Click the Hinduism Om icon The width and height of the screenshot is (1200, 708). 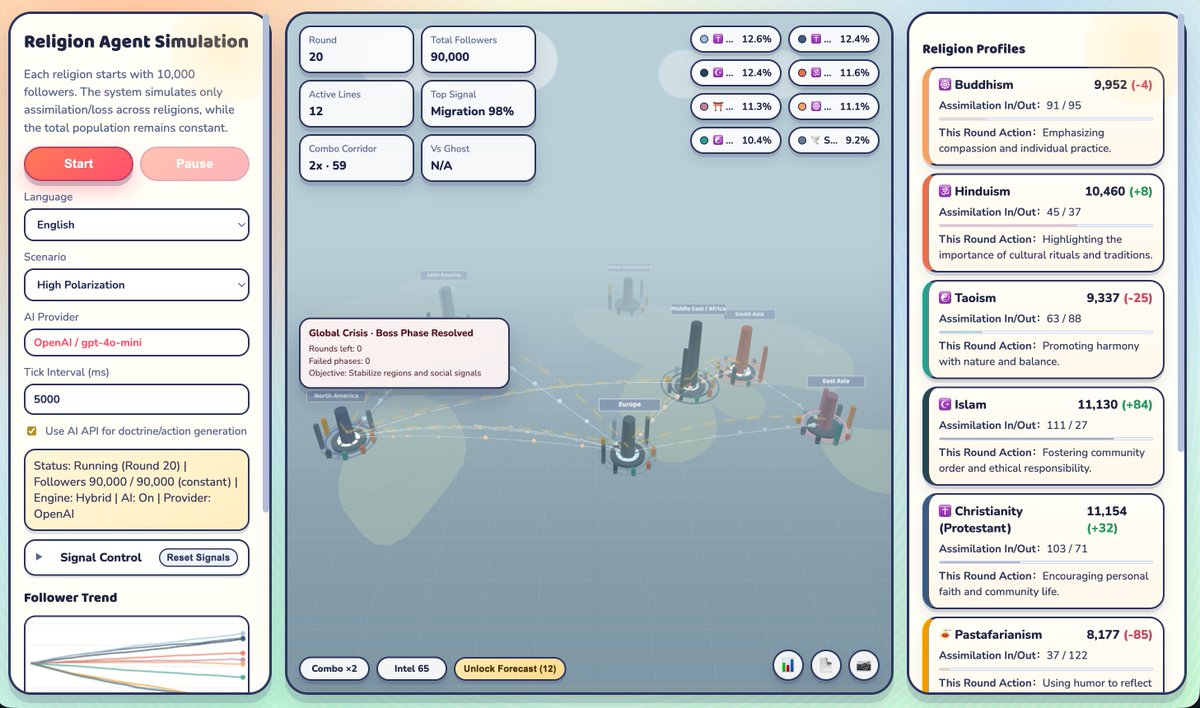945,191
